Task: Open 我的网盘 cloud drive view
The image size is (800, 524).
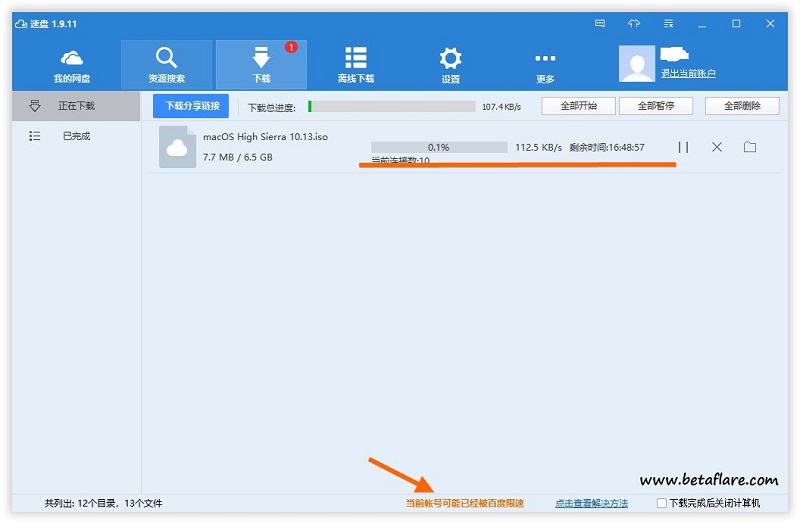Action: point(72,64)
